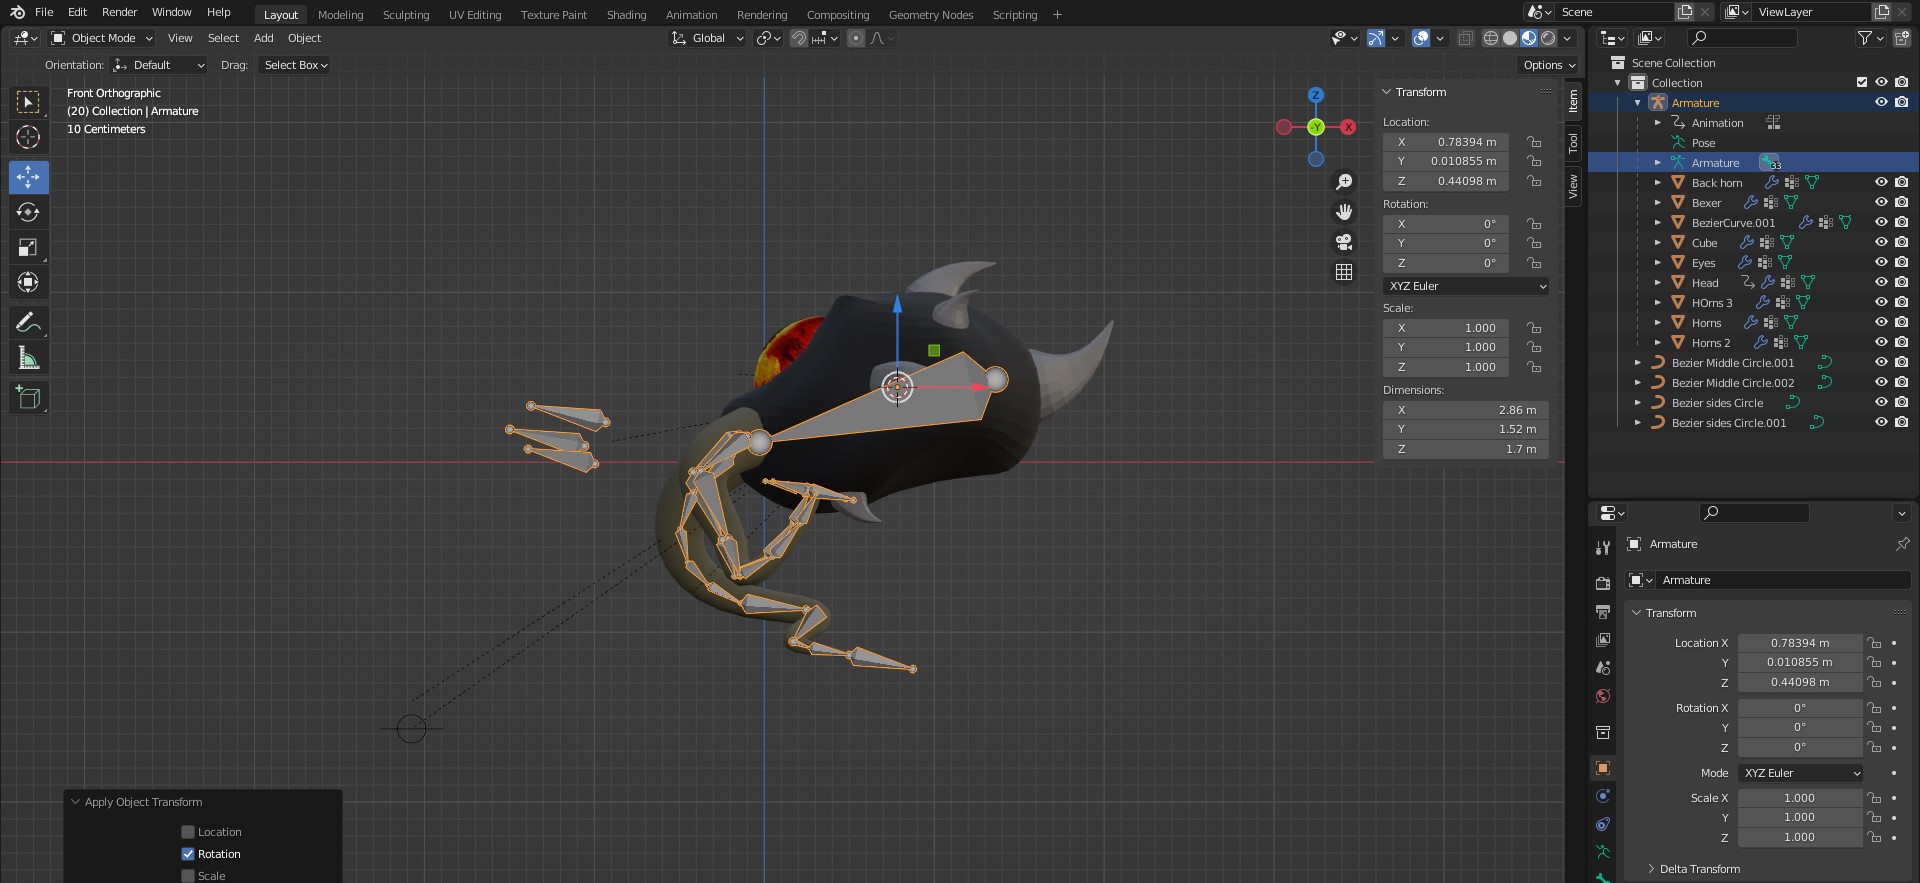The height and width of the screenshot is (883, 1920).
Task: Switch to the Sculpting workspace tab
Action: click(x=406, y=15)
